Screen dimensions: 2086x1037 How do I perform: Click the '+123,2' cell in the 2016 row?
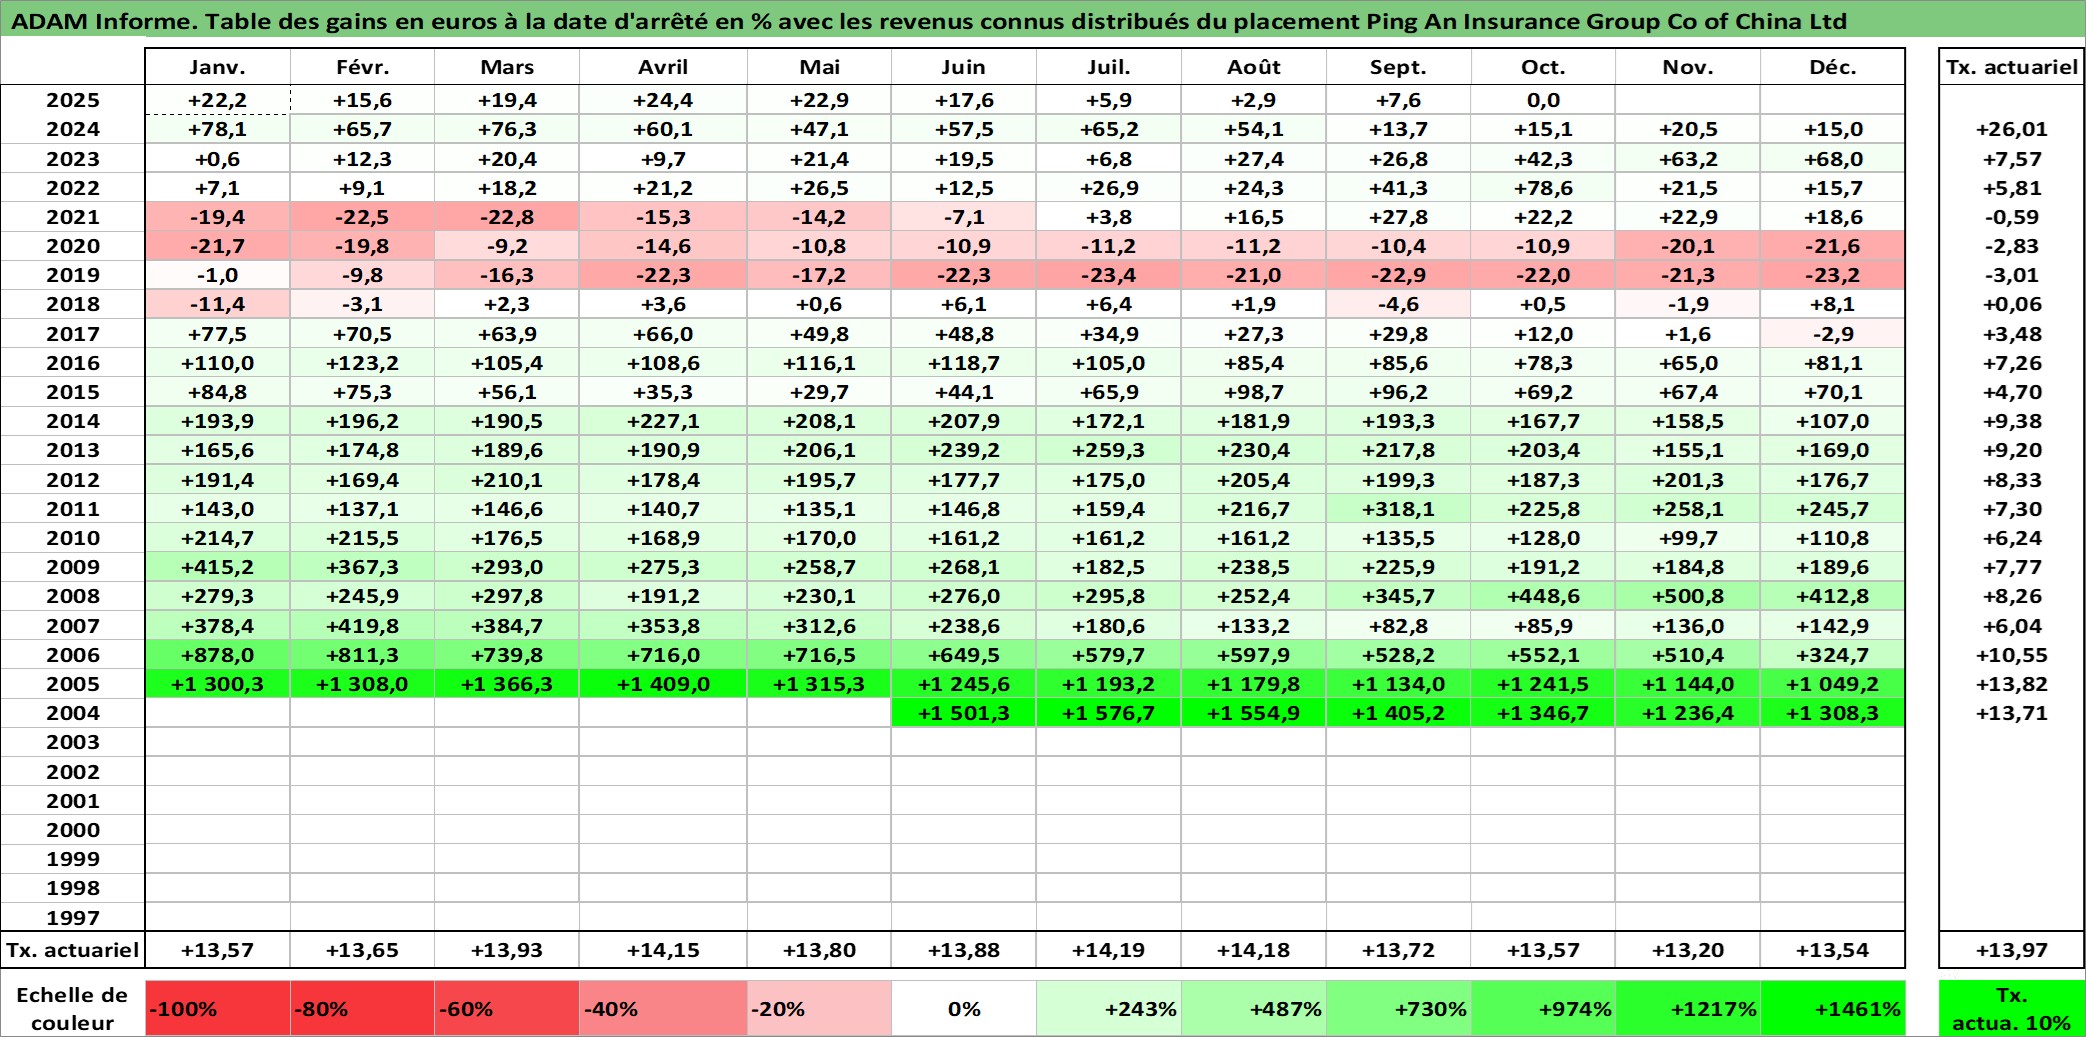coord(362,363)
